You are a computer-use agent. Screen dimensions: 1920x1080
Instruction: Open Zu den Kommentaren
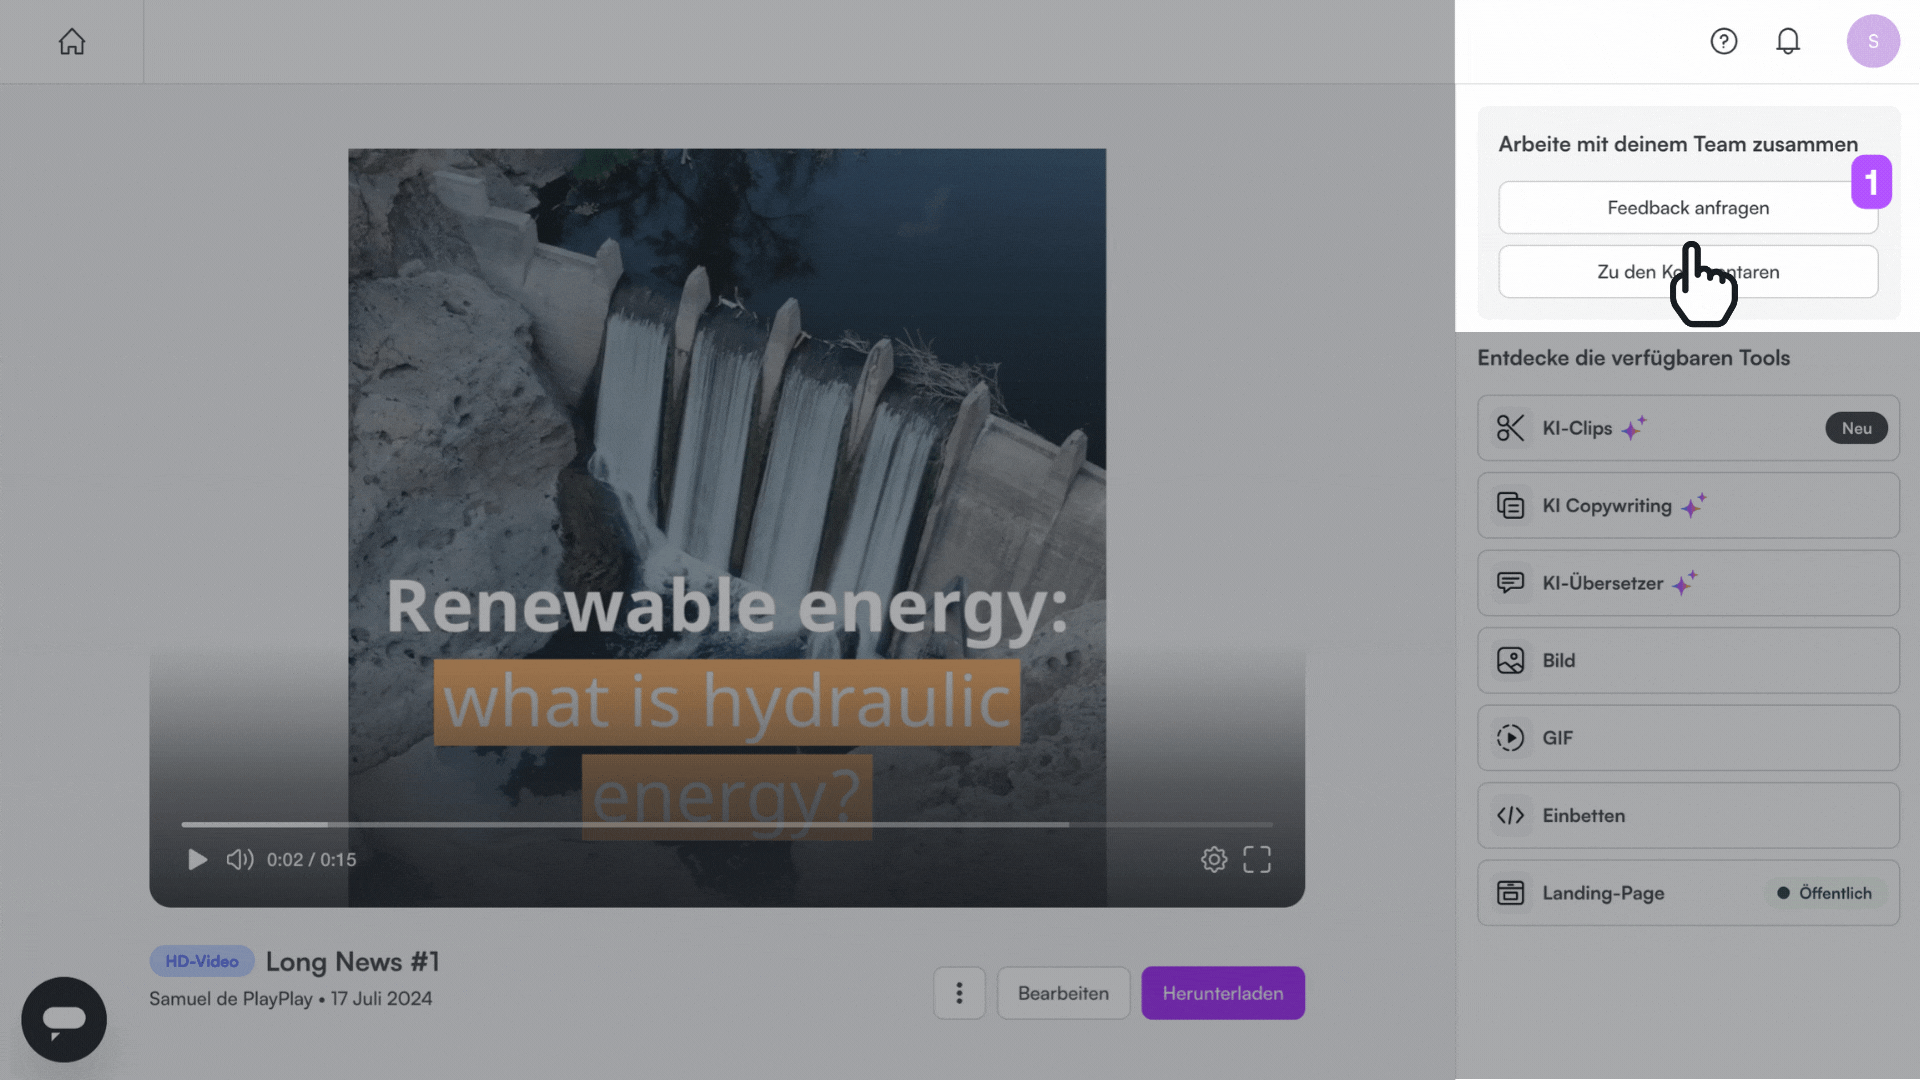tap(1688, 272)
